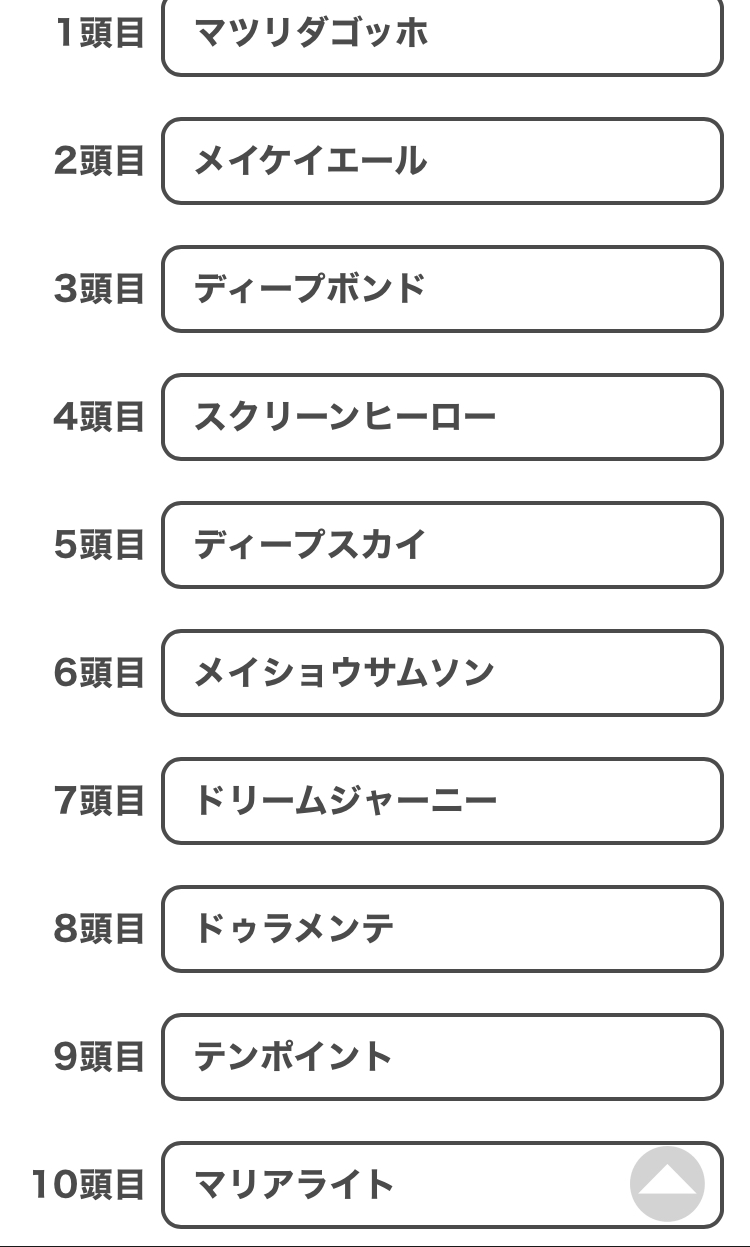
Task: Click the 7頭目 label
Action: pyautogui.click(x=100, y=801)
